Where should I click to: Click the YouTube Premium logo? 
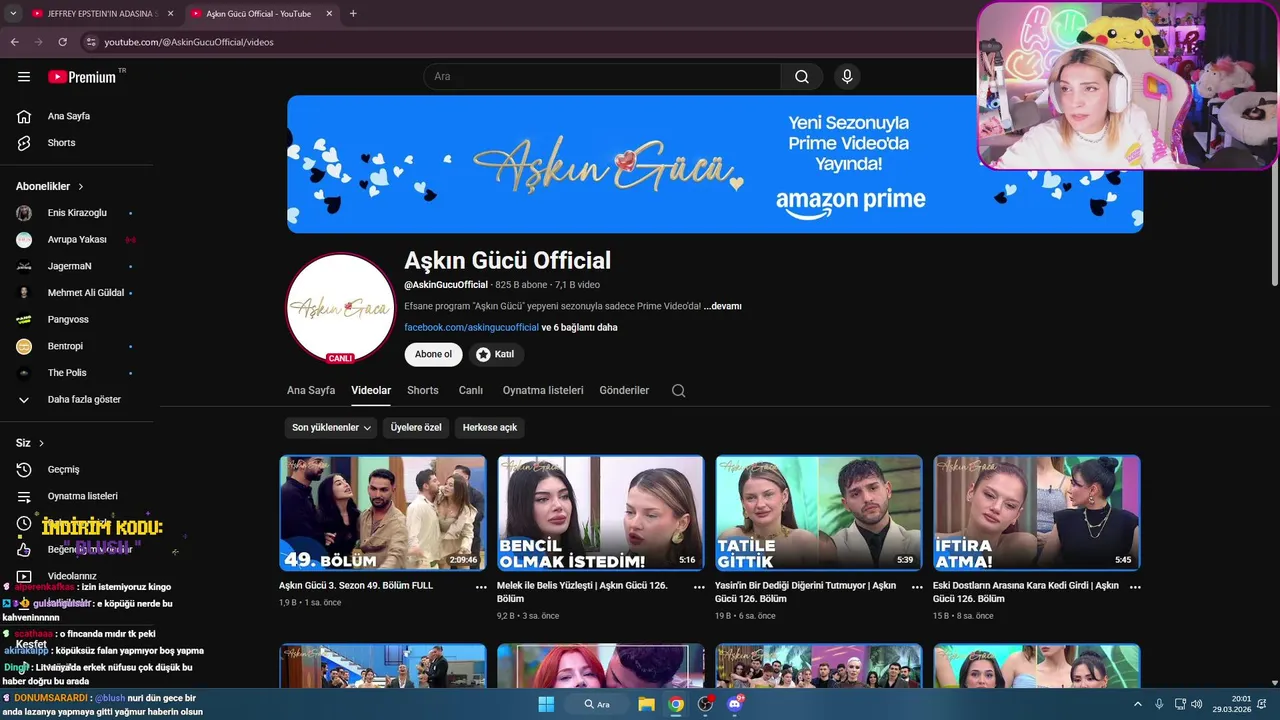pos(82,77)
